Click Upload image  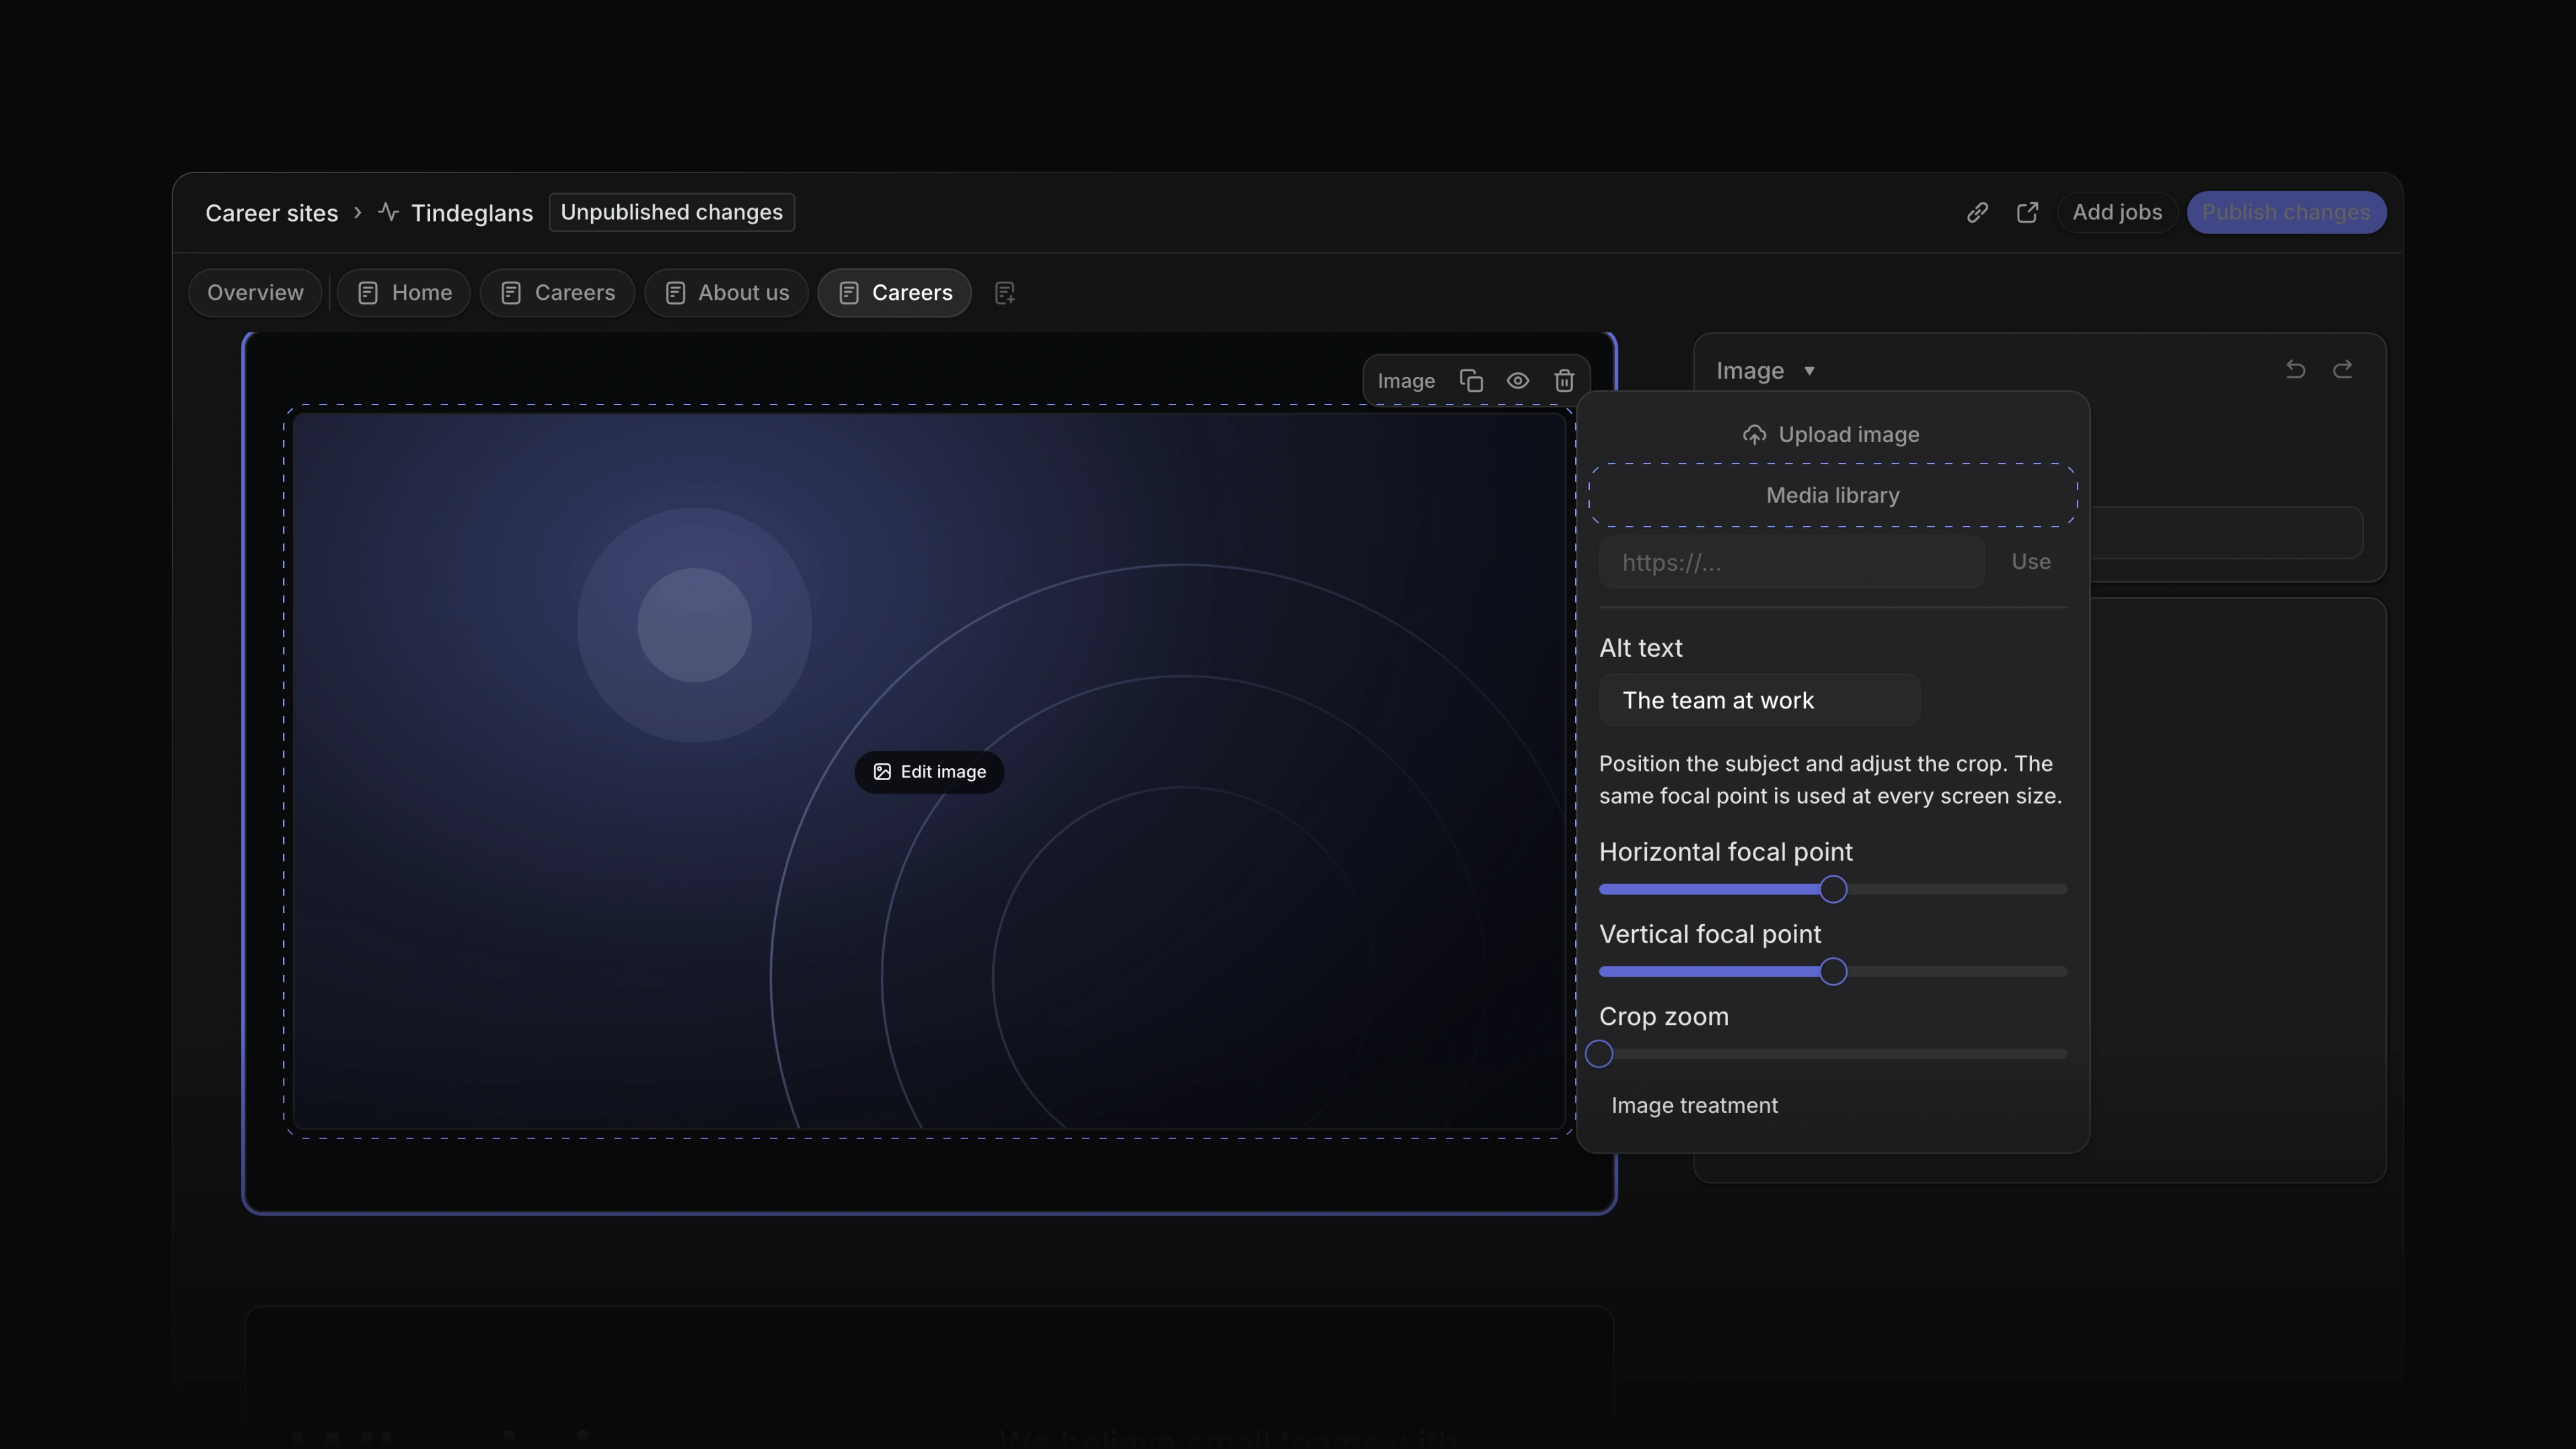1832,435
